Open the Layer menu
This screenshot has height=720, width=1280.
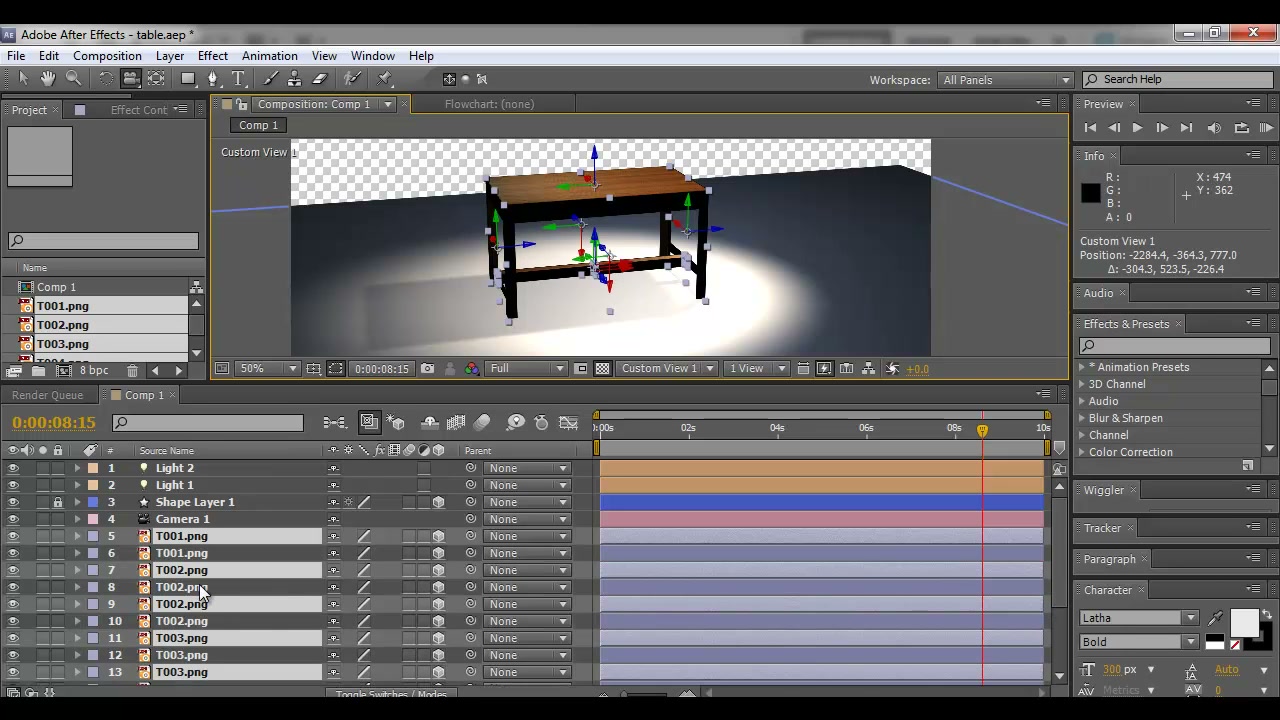point(170,56)
